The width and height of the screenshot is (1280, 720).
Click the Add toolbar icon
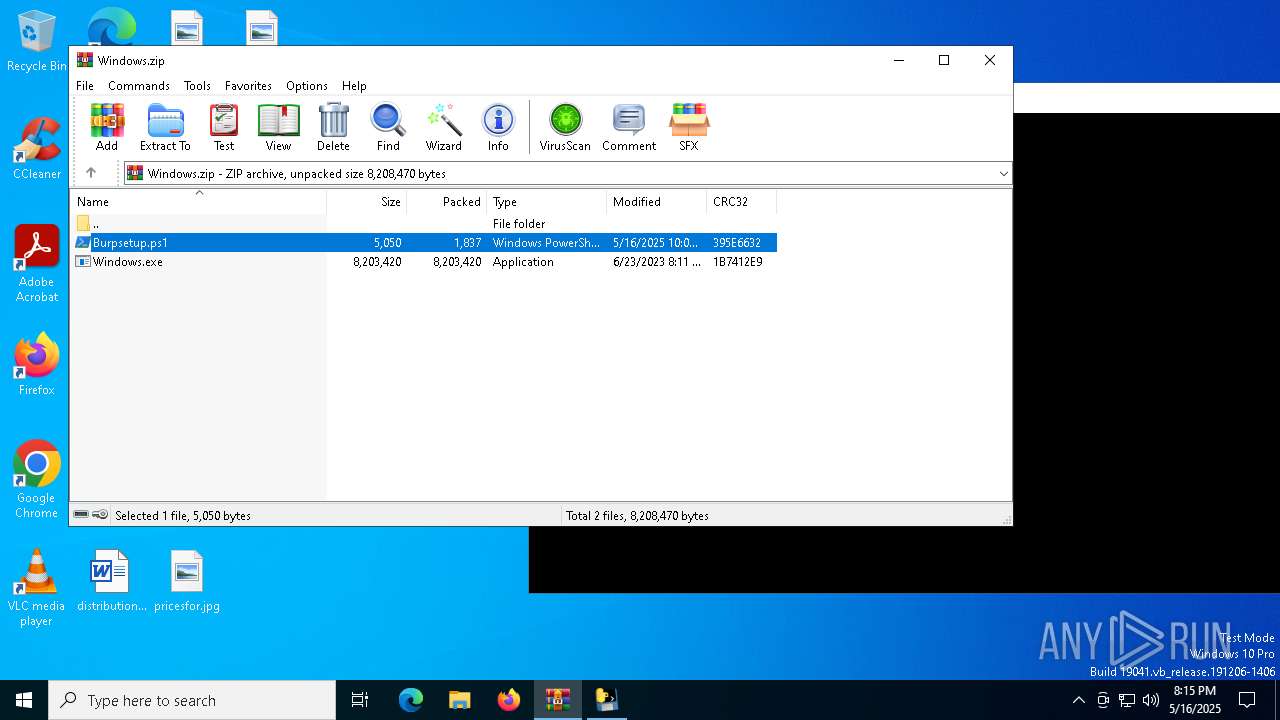(107, 127)
